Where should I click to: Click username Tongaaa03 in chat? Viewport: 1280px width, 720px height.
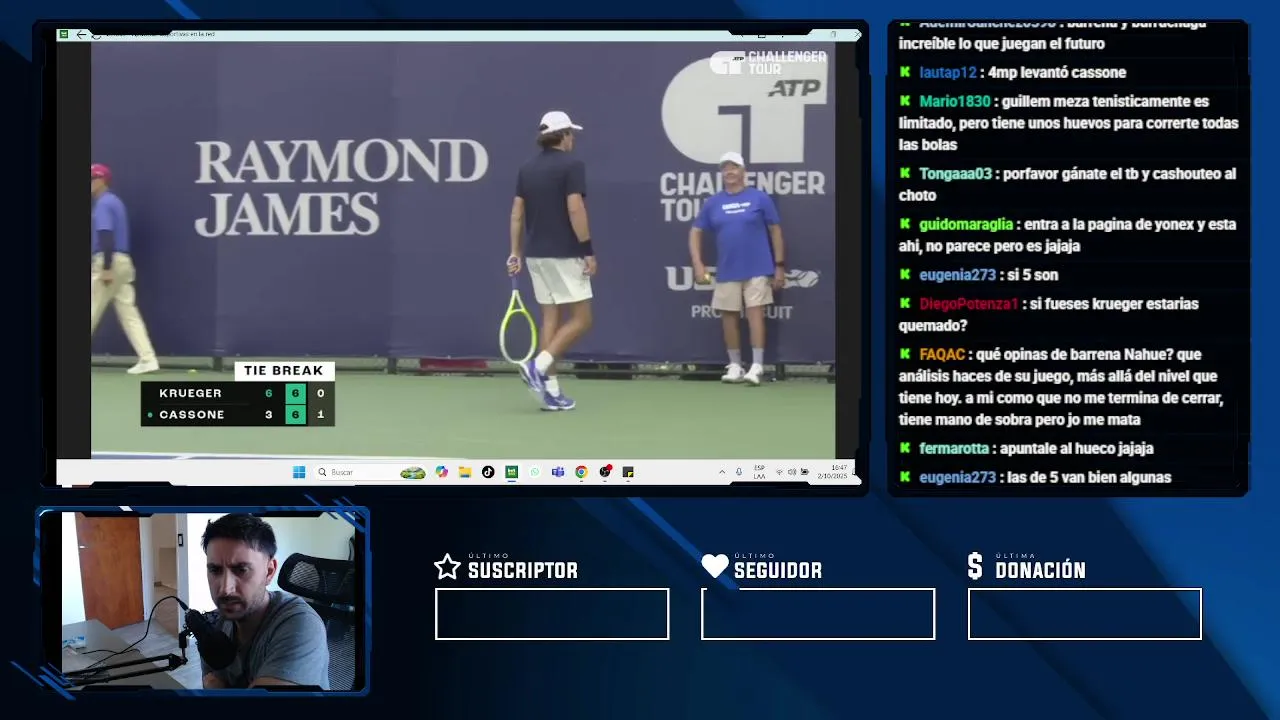(x=955, y=173)
